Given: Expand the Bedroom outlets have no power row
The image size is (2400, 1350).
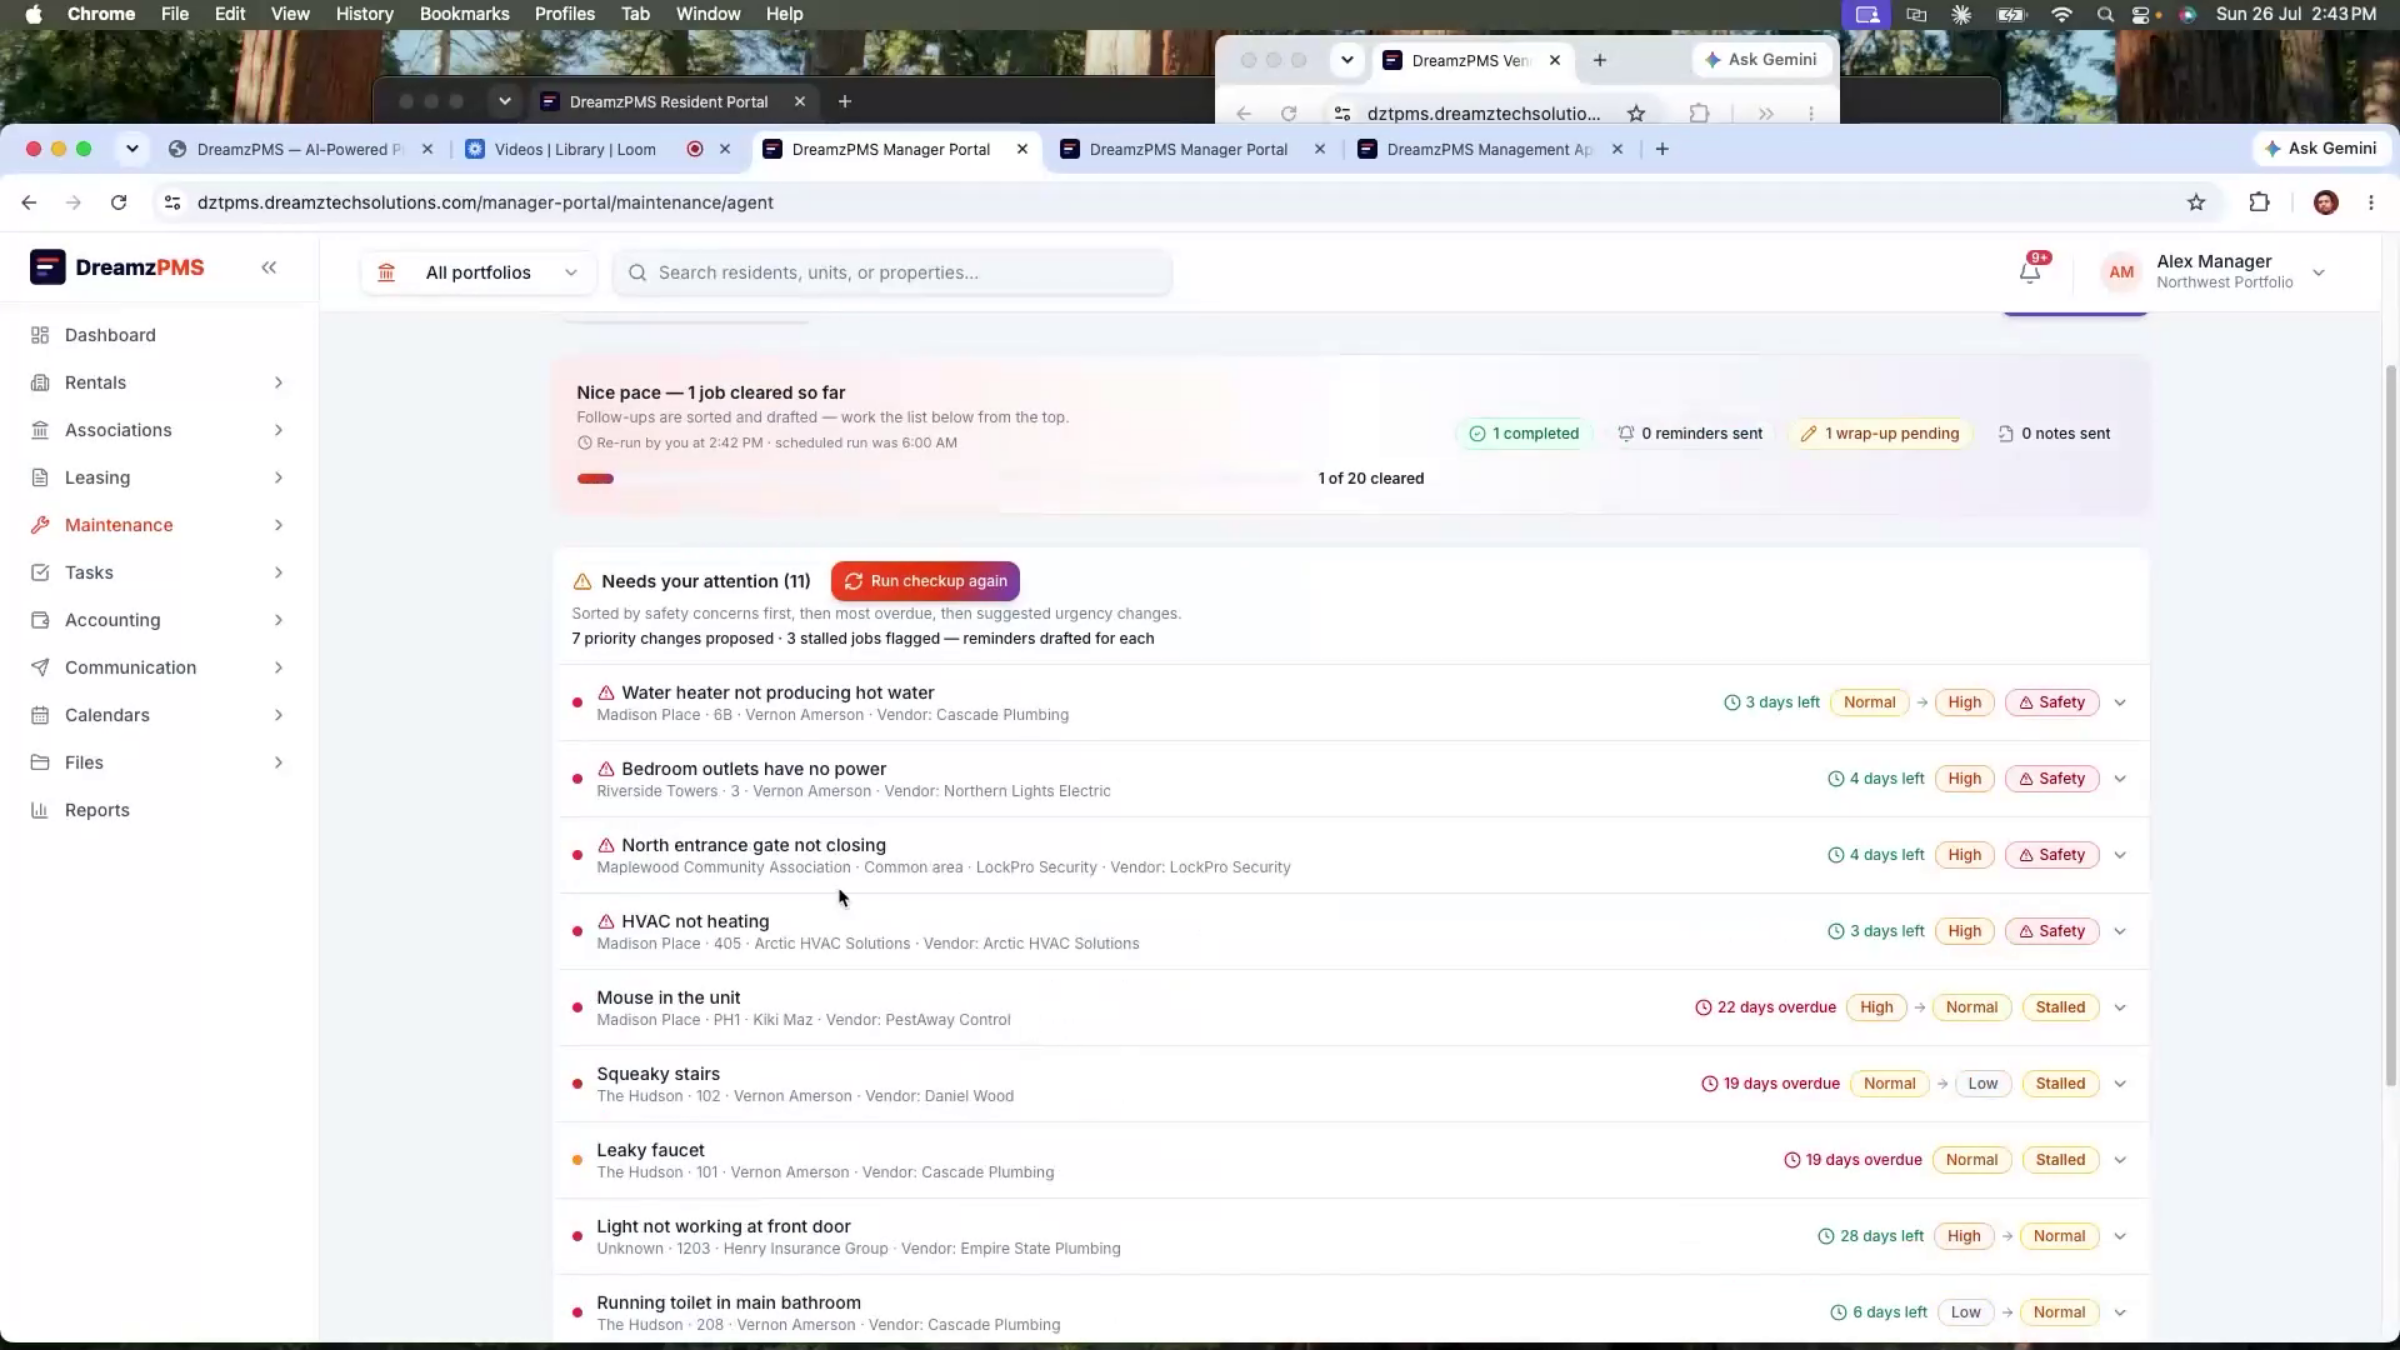Looking at the screenshot, I should 2120,778.
